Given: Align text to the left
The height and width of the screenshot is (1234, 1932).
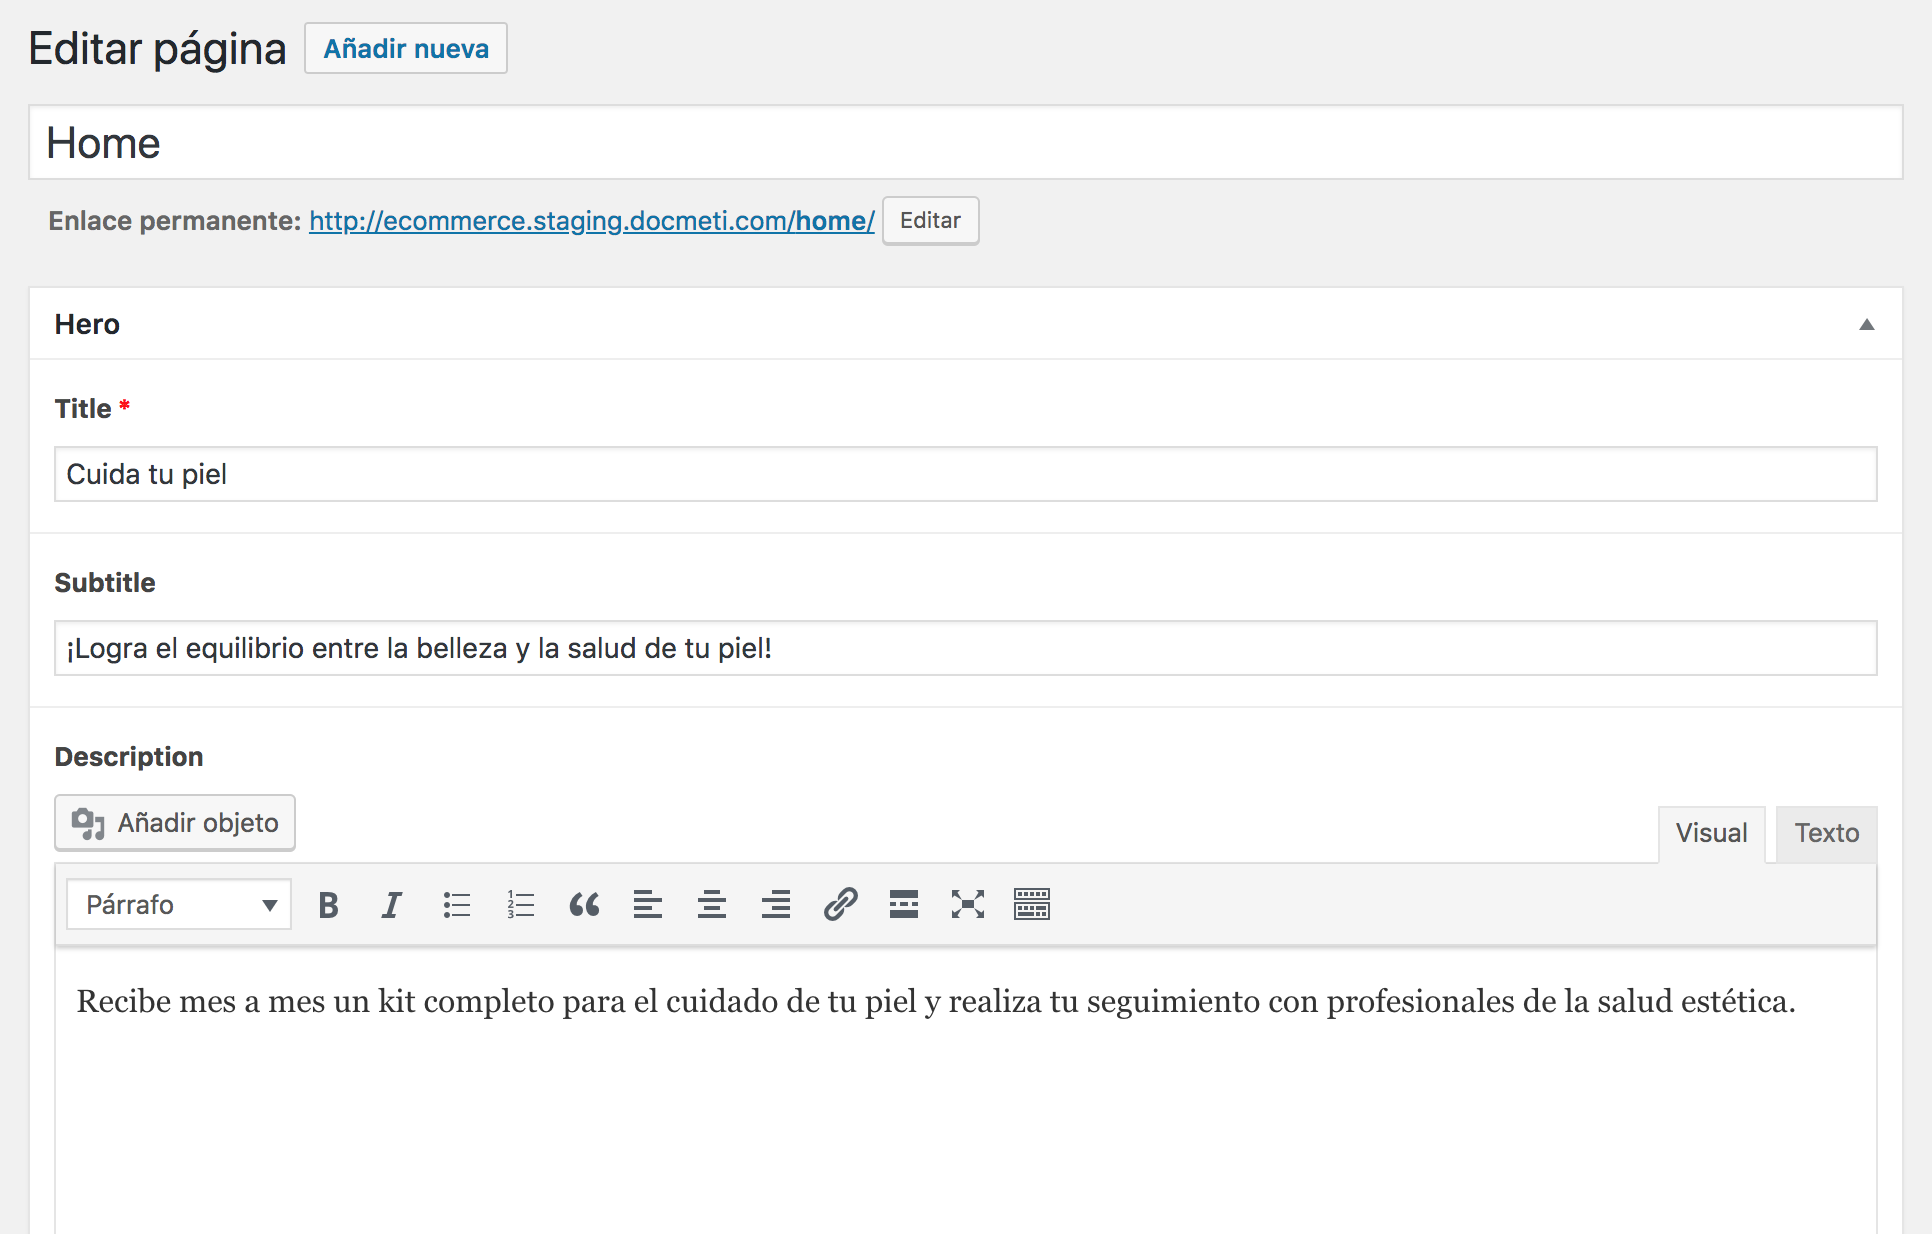Looking at the screenshot, I should (x=648, y=905).
